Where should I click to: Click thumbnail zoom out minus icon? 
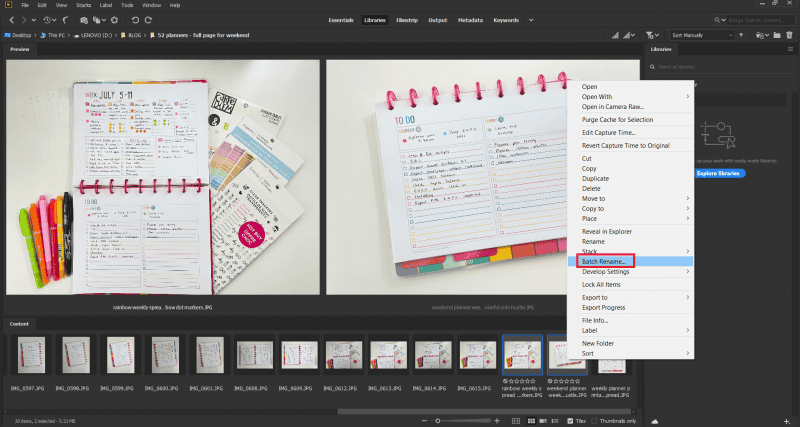click(424, 421)
